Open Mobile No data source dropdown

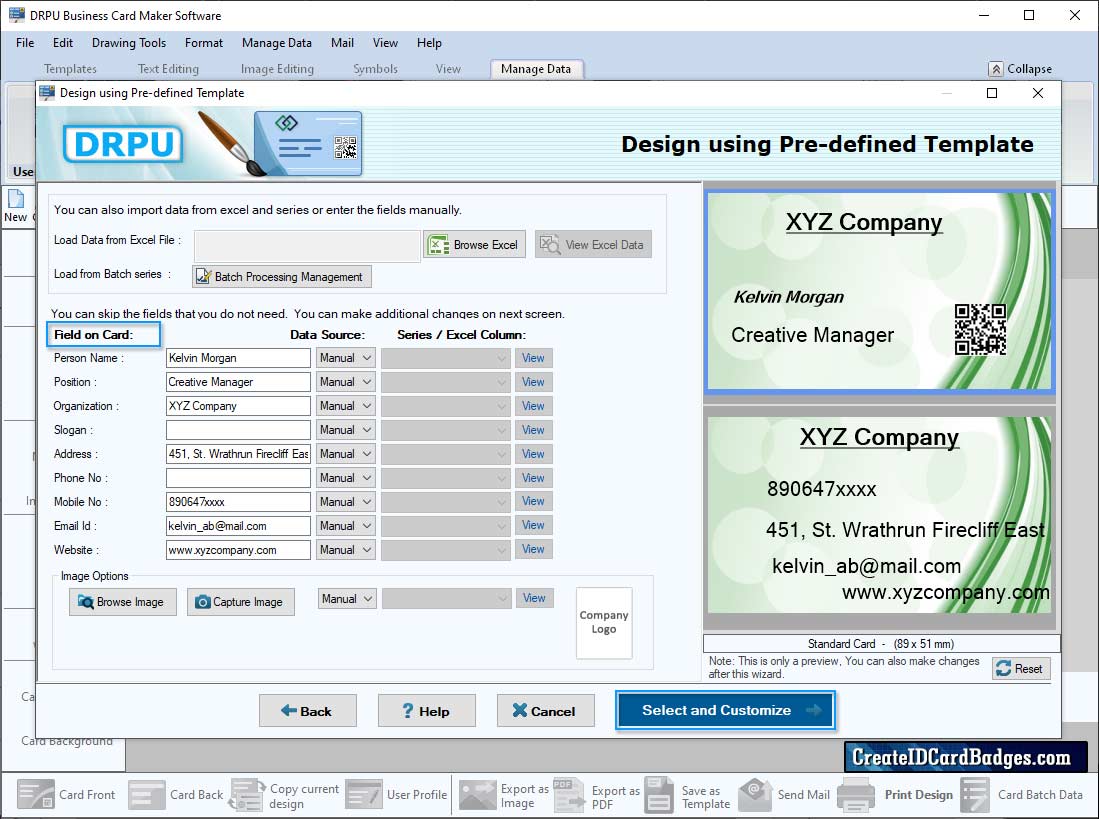[x=346, y=502]
